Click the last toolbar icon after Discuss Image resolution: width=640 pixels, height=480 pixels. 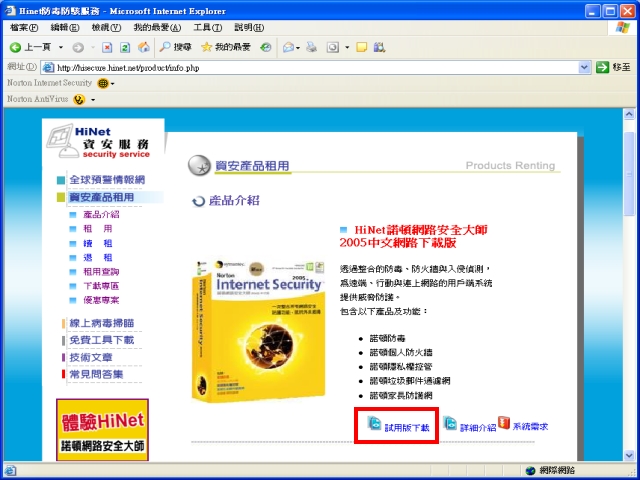379,47
